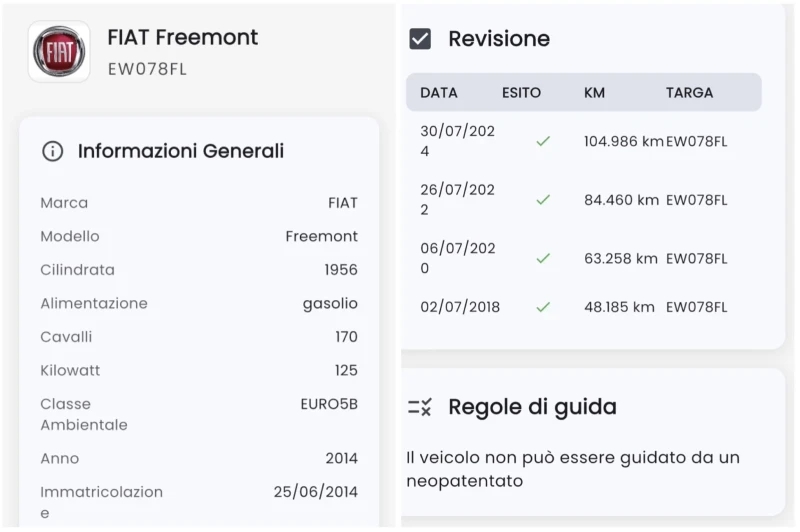Click targa EW078FL in 2020 row
The height and width of the screenshot is (532, 800).
coord(696,259)
